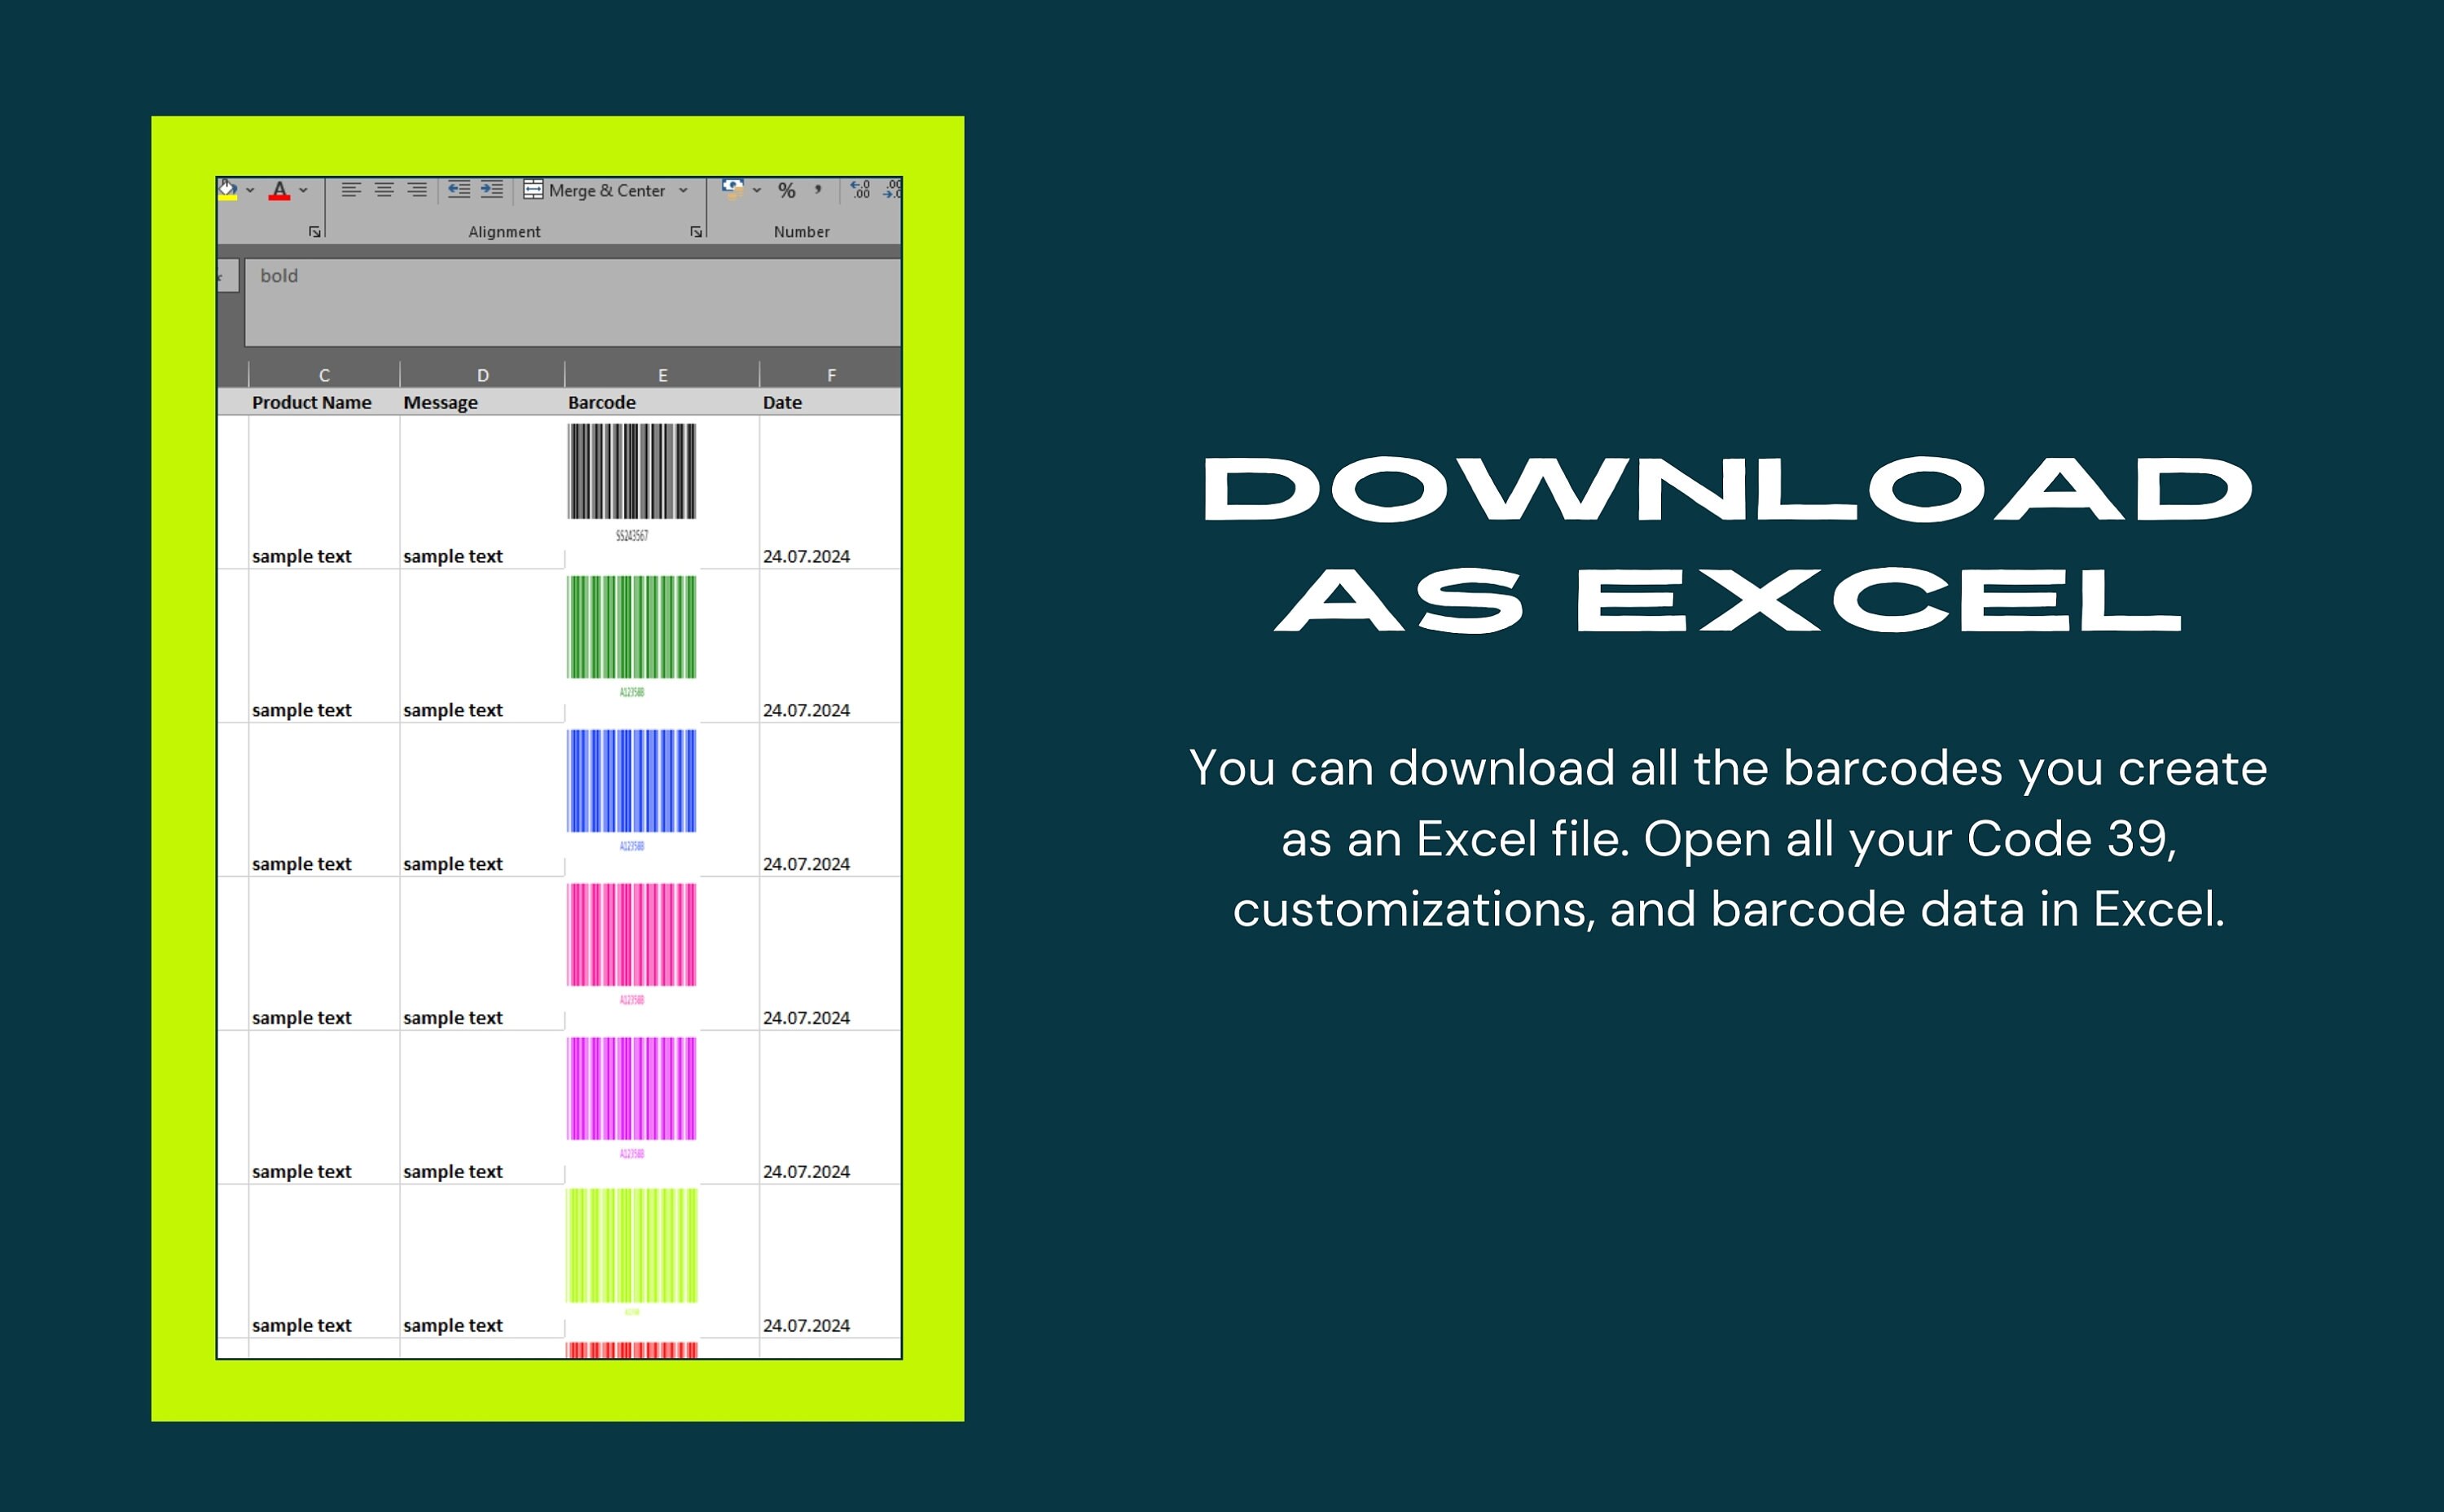Image resolution: width=2444 pixels, height=1512 pixels.
Task: Click the Increase Decimal icon
Action: (862, 189)
